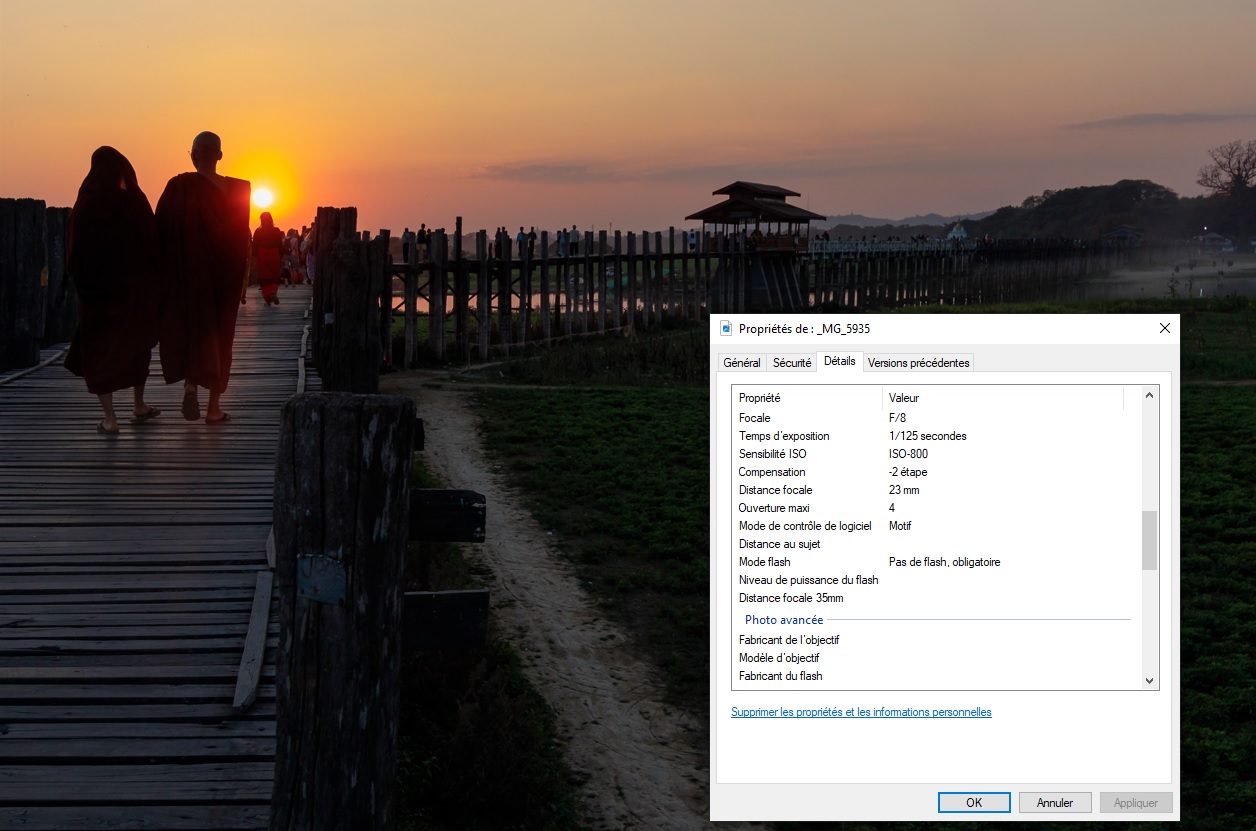Select the Fabricant du flash row
1256x831 pixels.
(935, 676)
